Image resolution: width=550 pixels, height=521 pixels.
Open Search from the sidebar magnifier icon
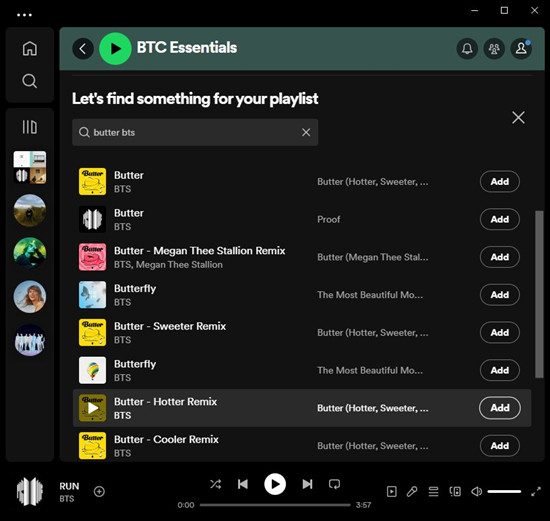[29, 81]
